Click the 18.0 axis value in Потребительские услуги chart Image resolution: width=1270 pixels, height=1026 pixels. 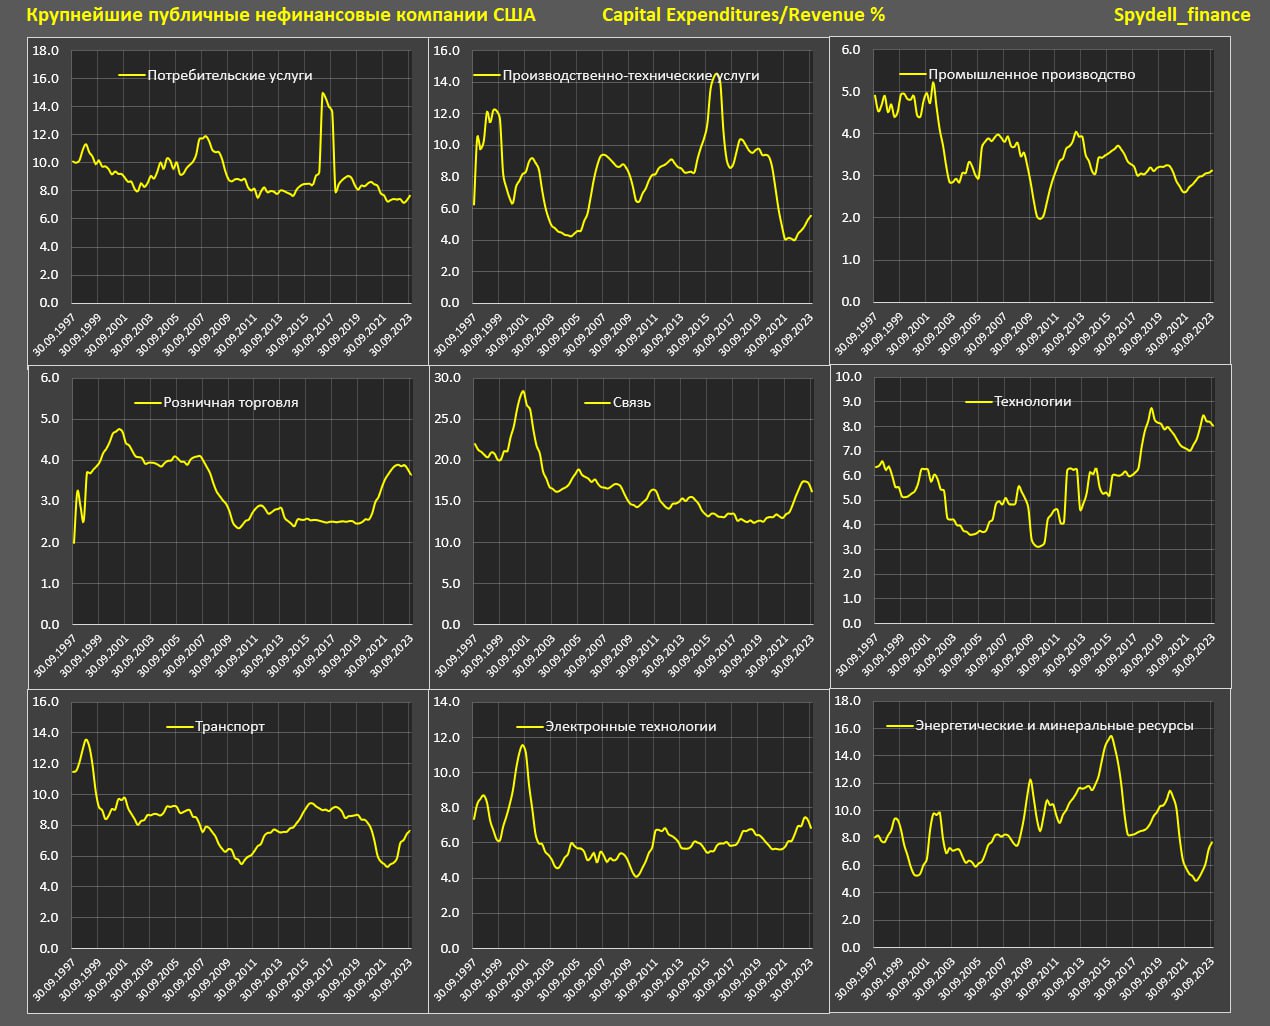(x=46, y=51)
